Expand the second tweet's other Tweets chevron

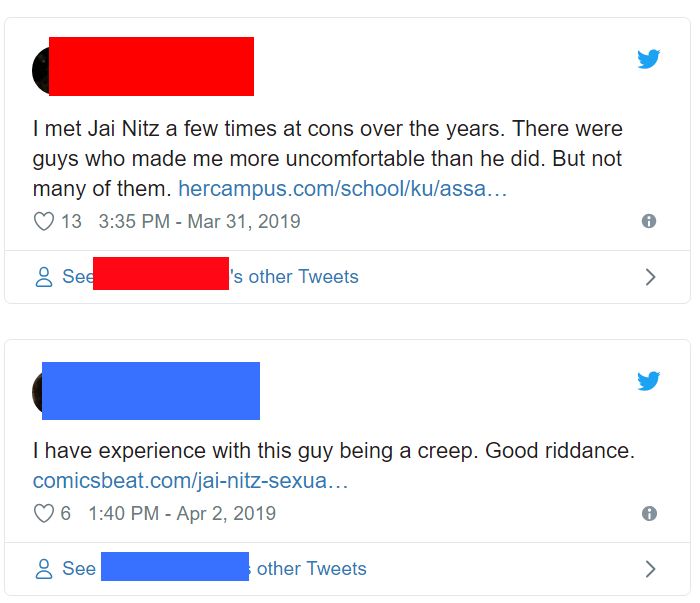[x=650, y=569]
